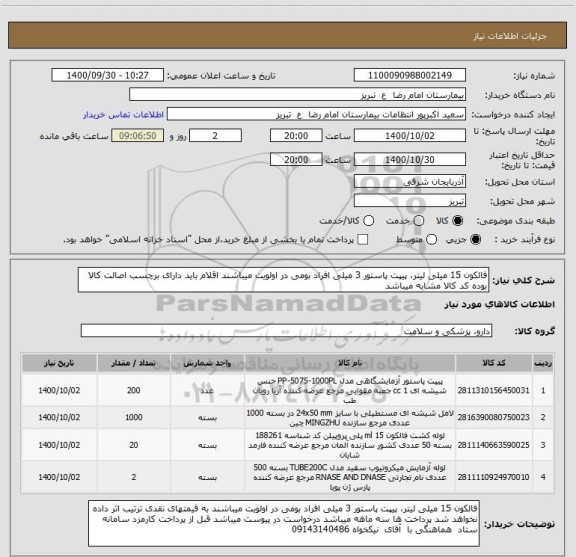
Task: Click the remaining days field showing 2
Action: pos(215,136)
